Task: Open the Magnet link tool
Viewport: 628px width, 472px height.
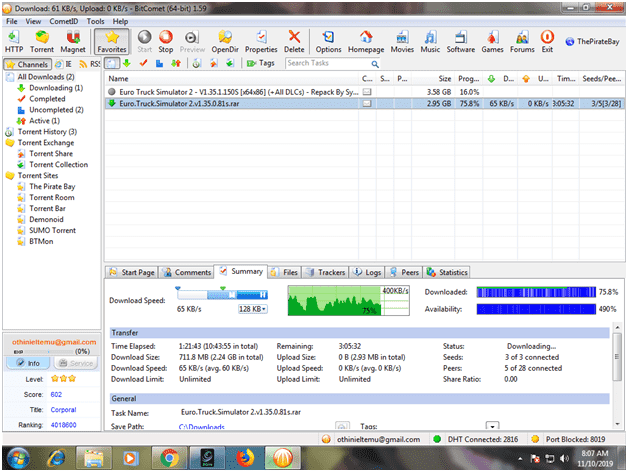Action: pyautogui.click(x=73, y=42)
